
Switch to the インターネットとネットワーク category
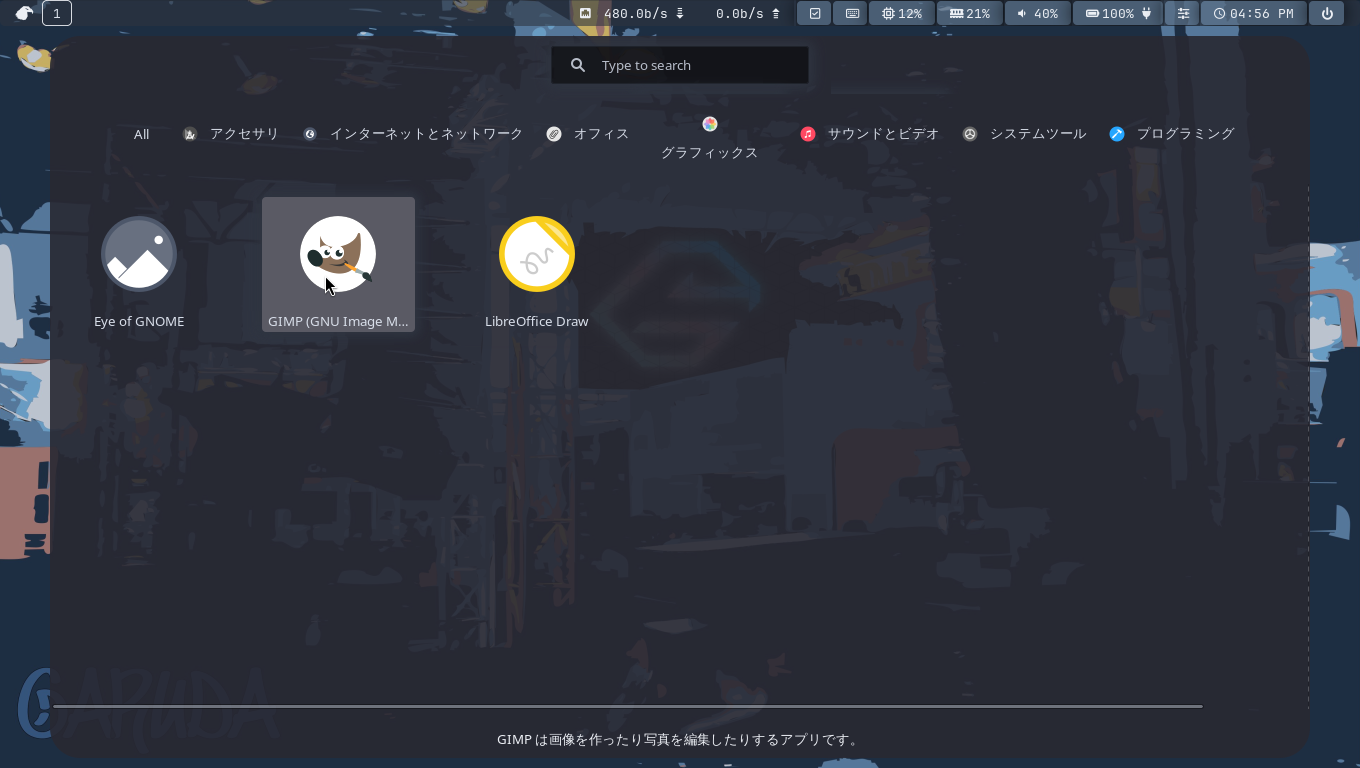tap(413, 134)
